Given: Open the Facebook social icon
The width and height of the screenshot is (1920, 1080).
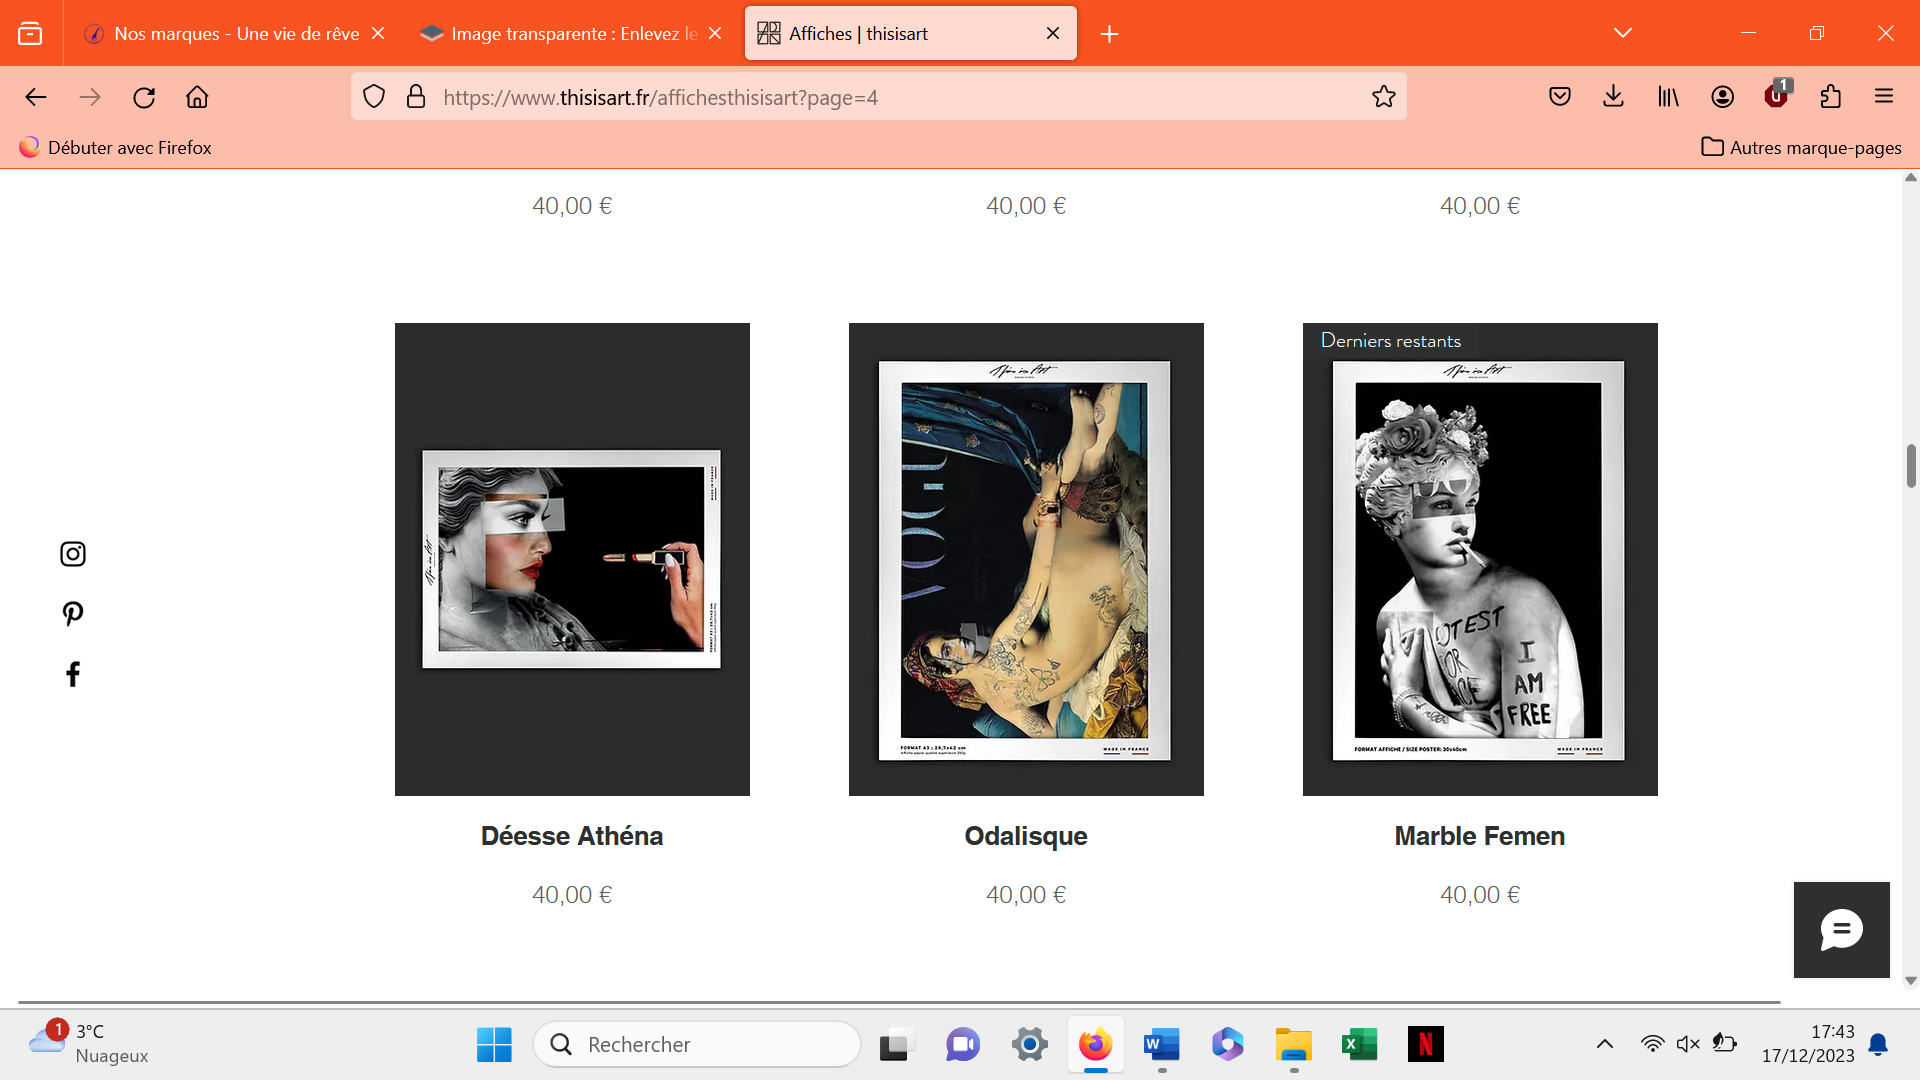Looking at the screenshot, I should point(73,674).
